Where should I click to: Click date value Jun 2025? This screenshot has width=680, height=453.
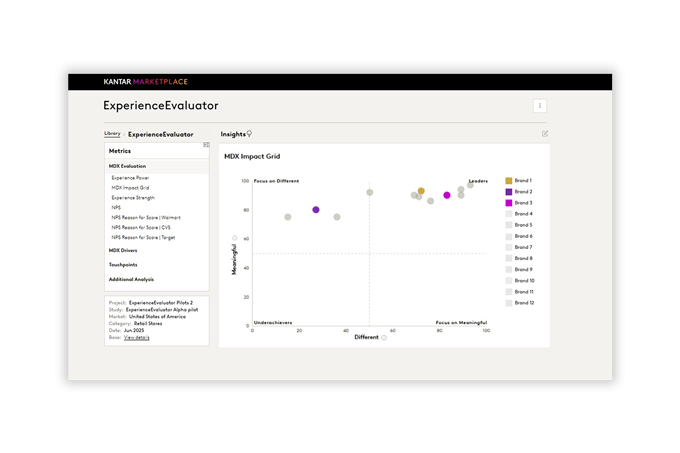[x=134, y=331]
